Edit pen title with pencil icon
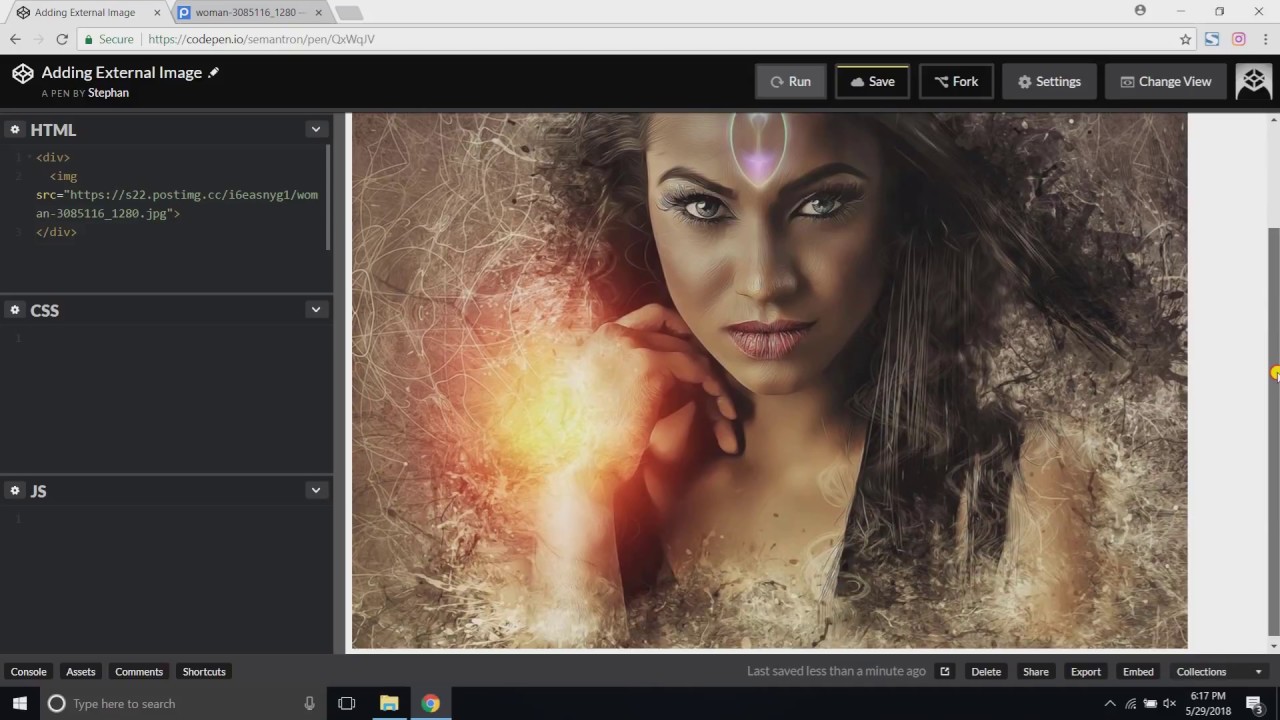This screenshot has width=1280, height=720. click(213, 72)
